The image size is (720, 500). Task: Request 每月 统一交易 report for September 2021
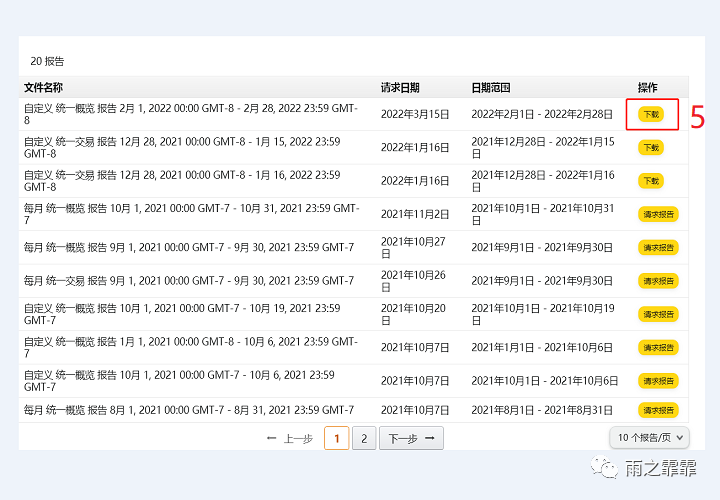point(658,281)
